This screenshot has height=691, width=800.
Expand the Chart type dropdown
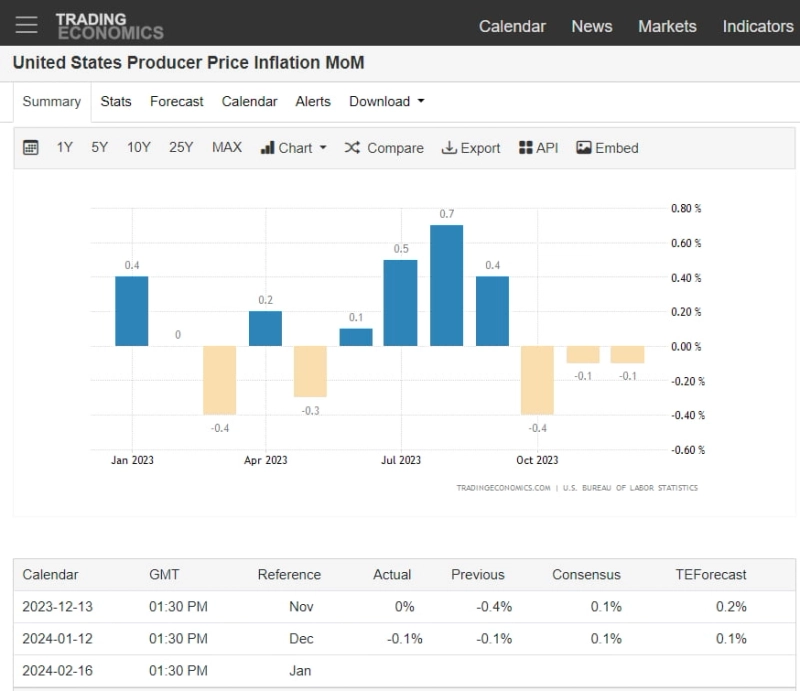(294, 148)
